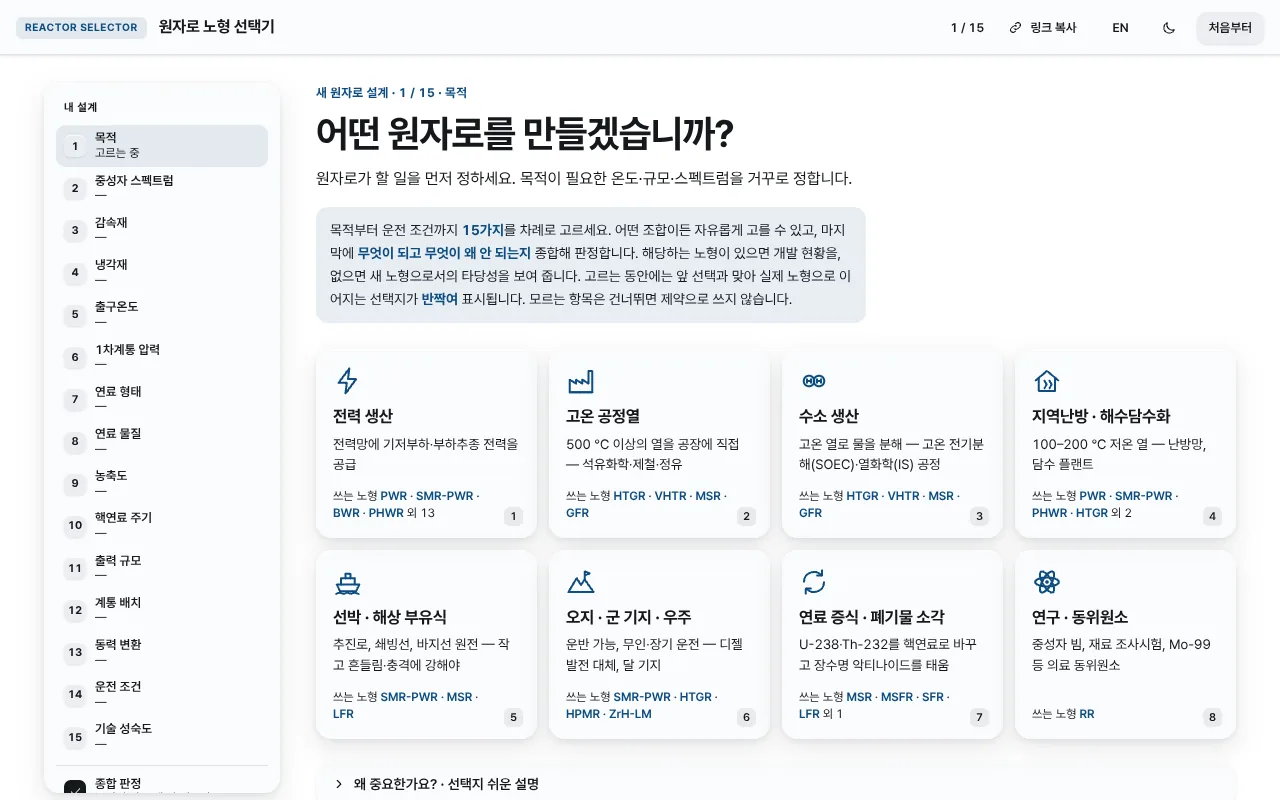Click the house icon on 지역난방 · 해수담수화
Image resolution: width=1280 pixels, height=800 pixels.
click(x=1046, y=381)
